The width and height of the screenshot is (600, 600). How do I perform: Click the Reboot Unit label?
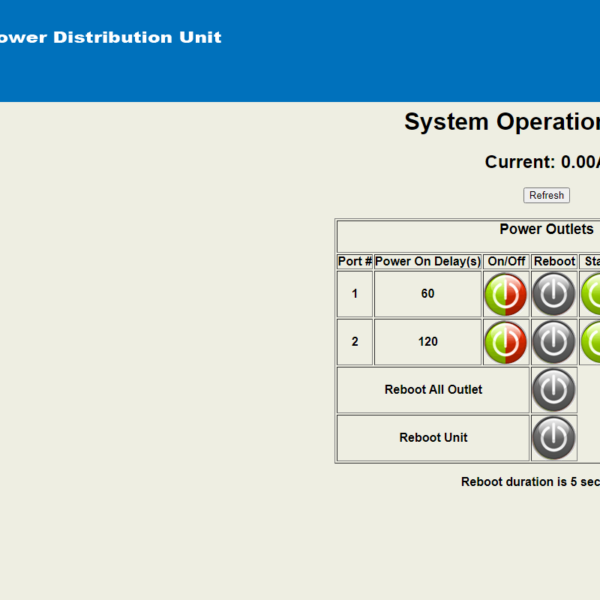pyautogui.click(x=433, y=437)
